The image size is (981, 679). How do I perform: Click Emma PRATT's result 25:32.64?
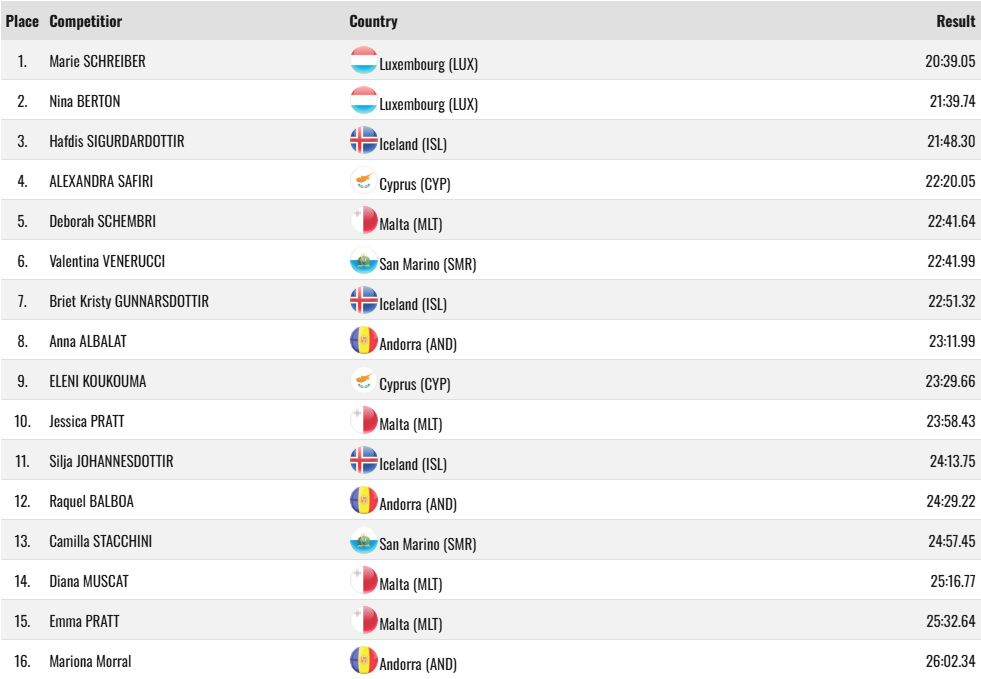pos(950,621)
